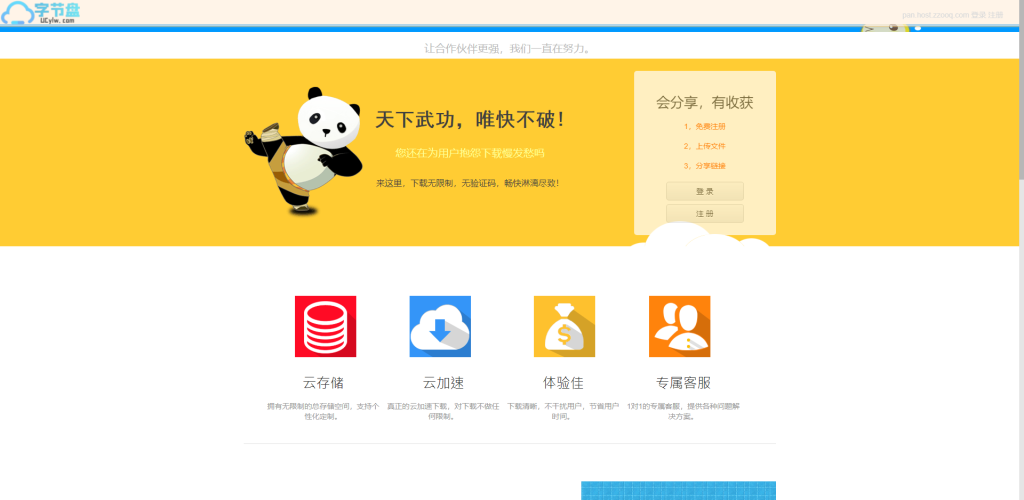The image size is (1024, 500).
Task: Click the kung fu panda mascot image
Action: pyautogui.click(x=302, y=150)
